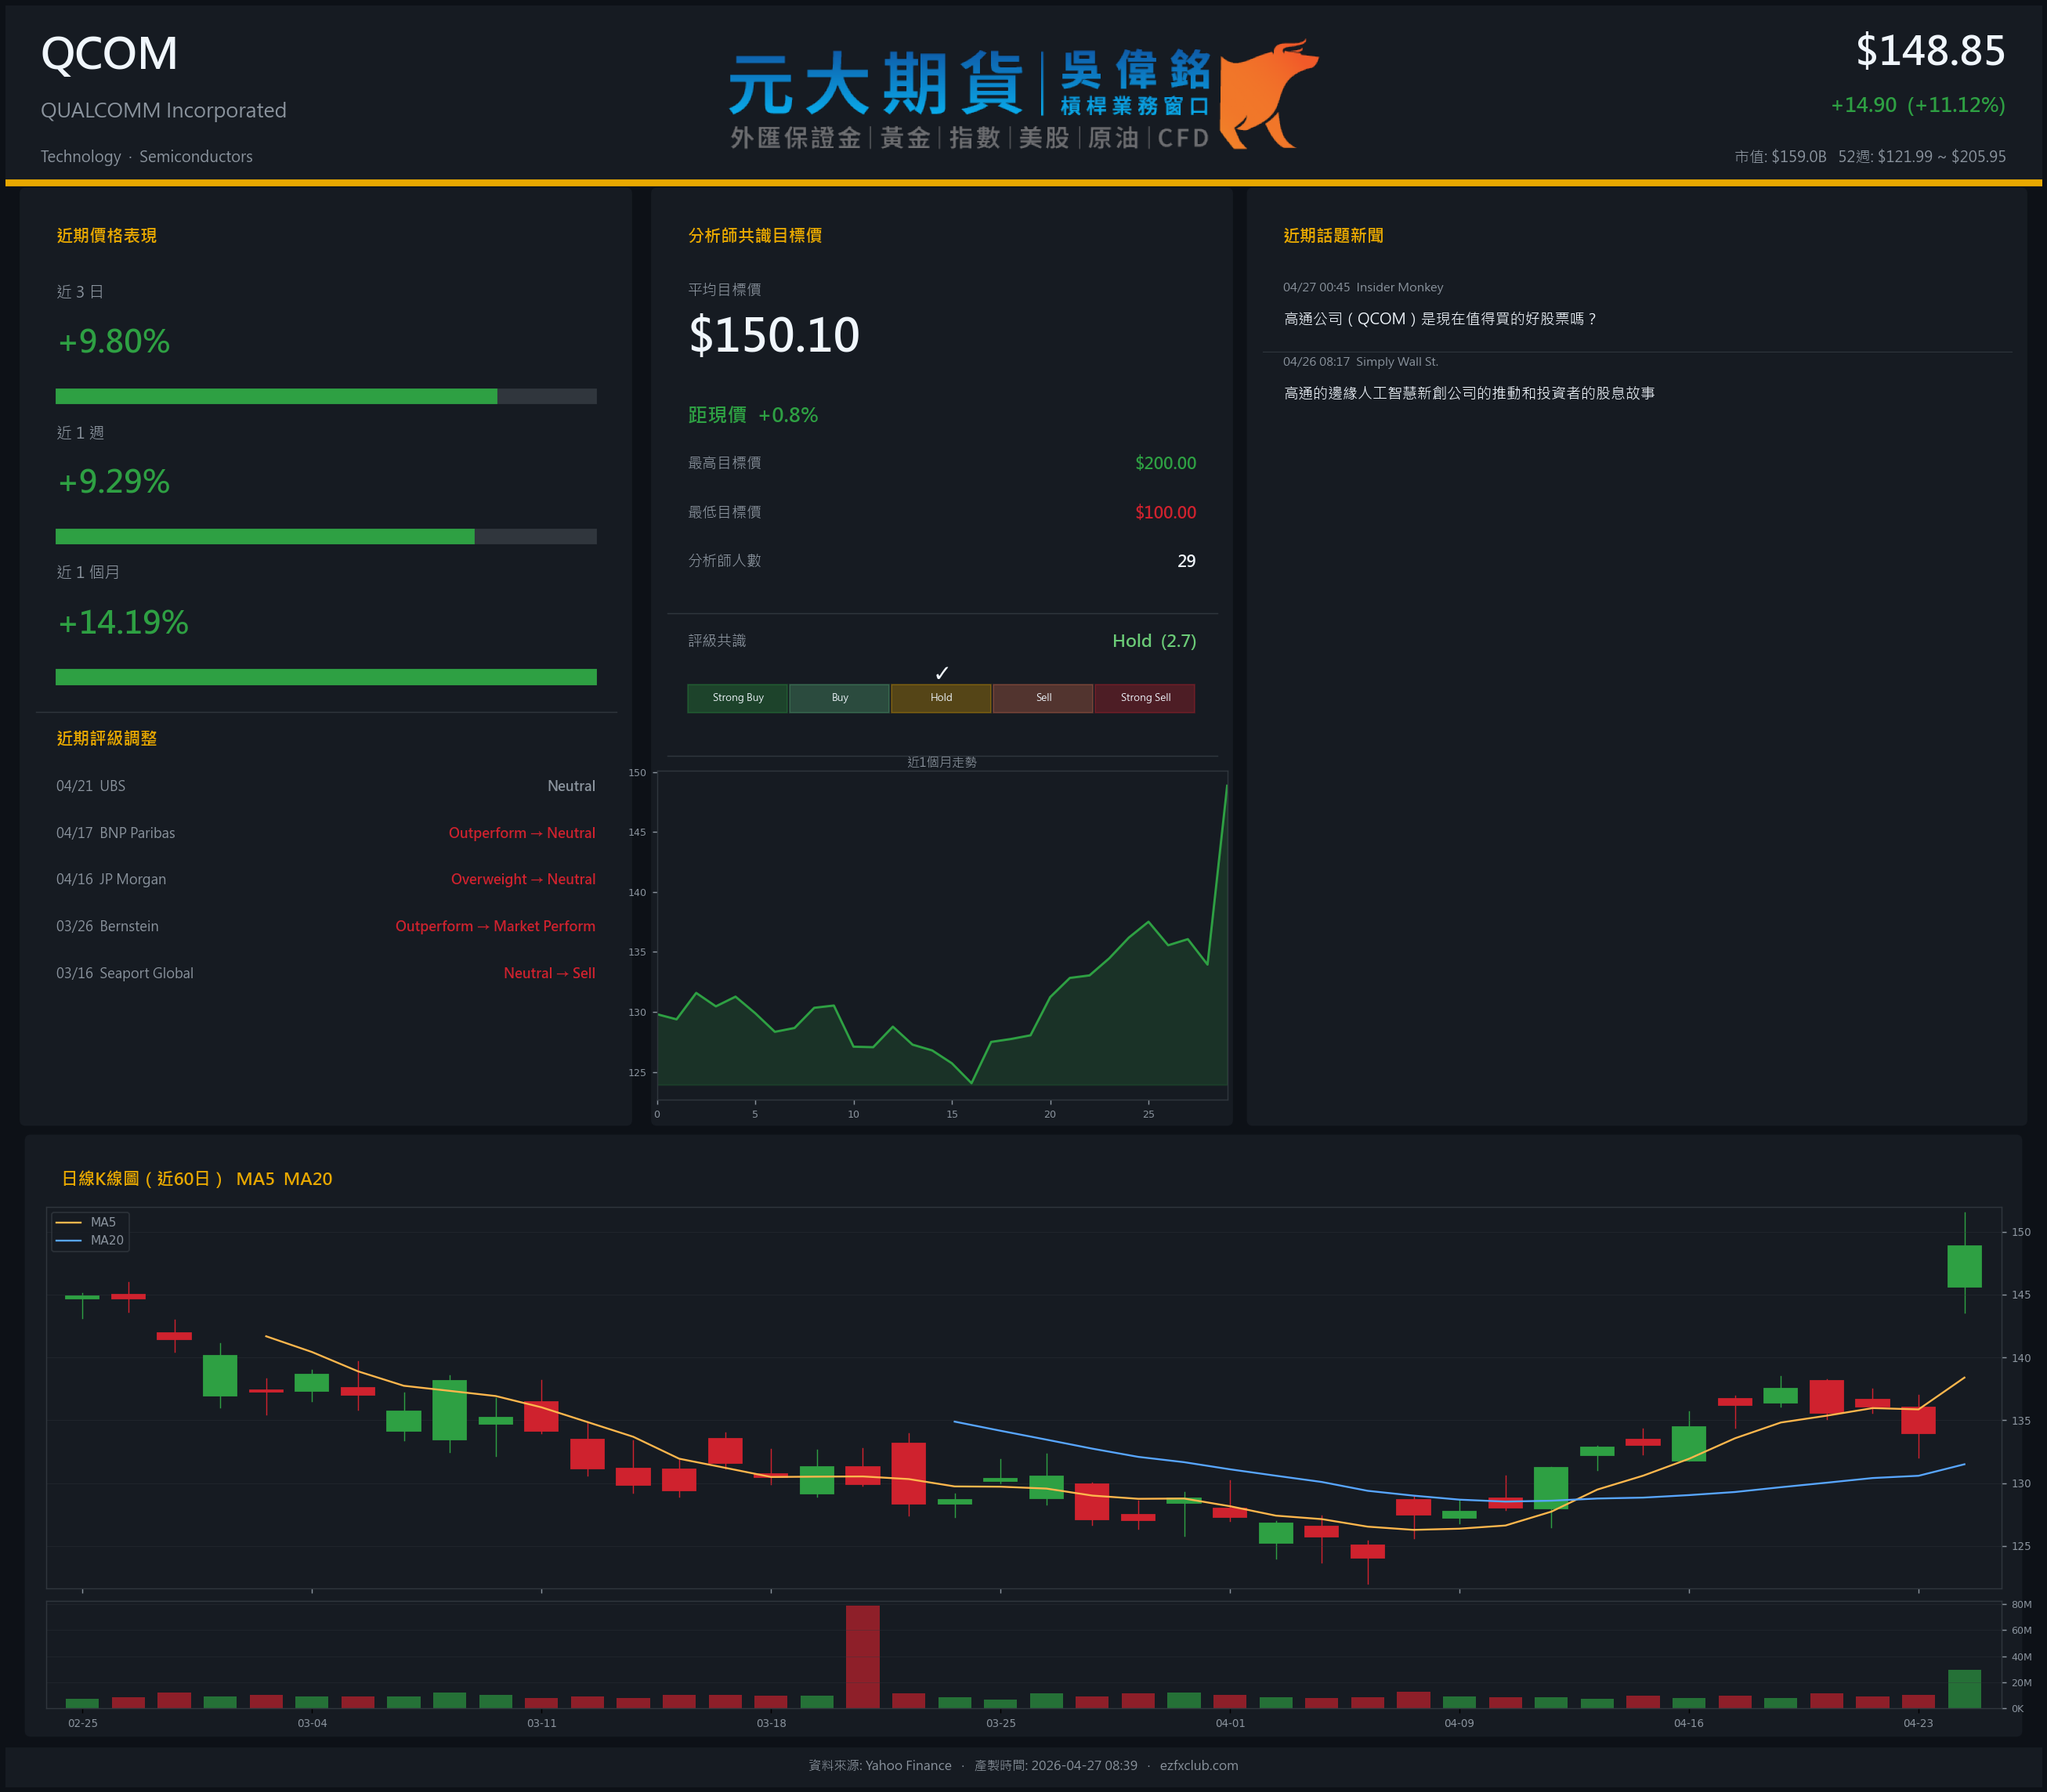Click the analyst count value 29
Image resolution: width=2047 pixels, height=1792 pixels.
coord(1186,561)
